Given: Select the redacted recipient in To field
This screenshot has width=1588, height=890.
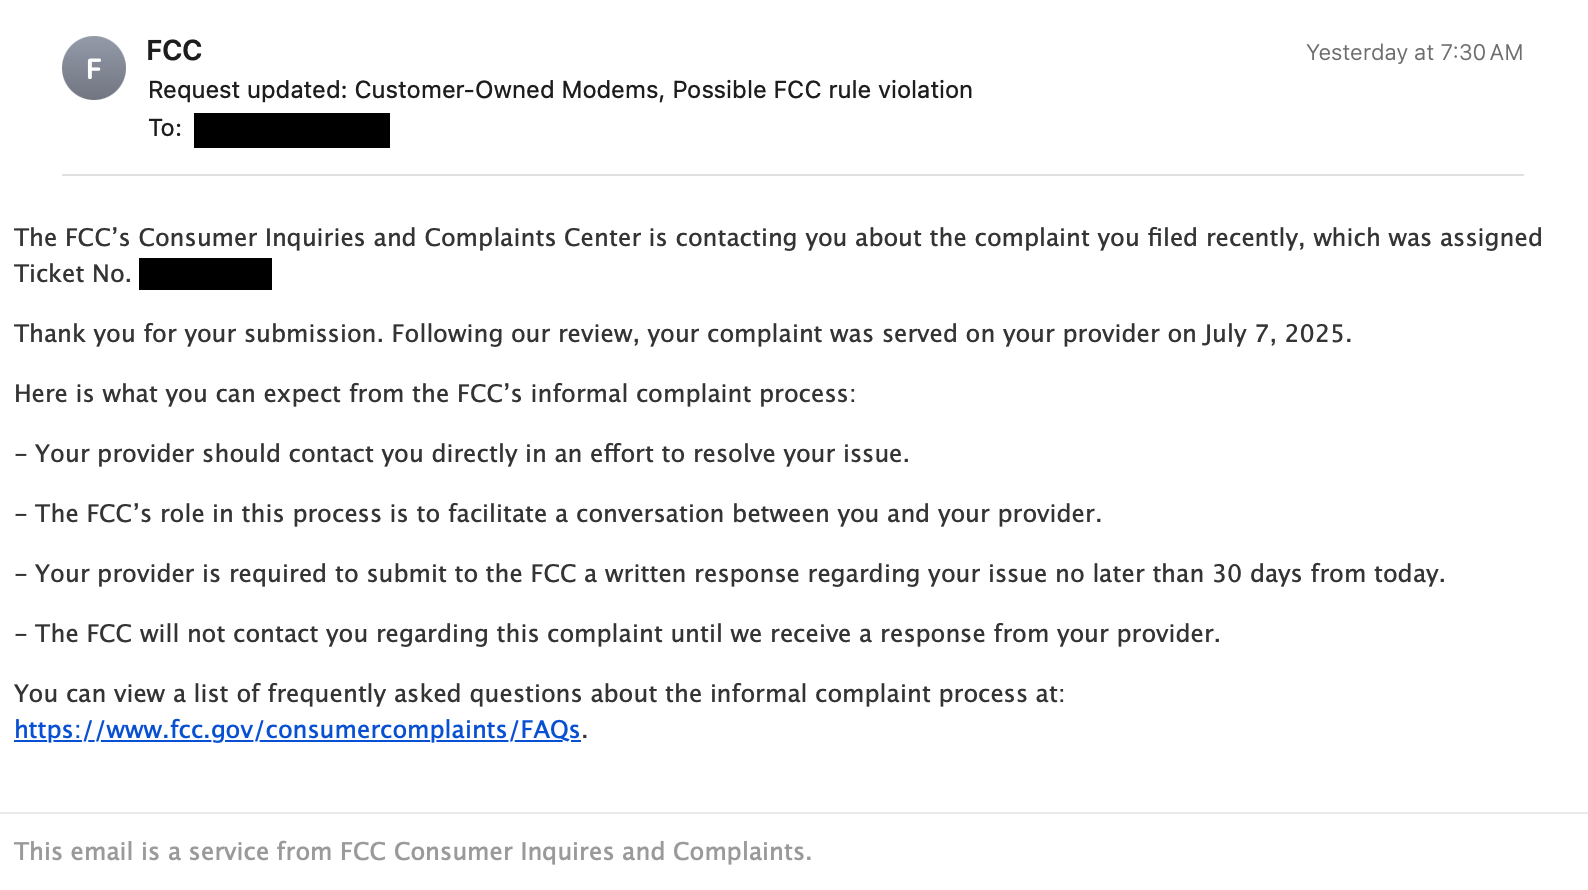Looking at the screenshot, I should tap(292, 130).
